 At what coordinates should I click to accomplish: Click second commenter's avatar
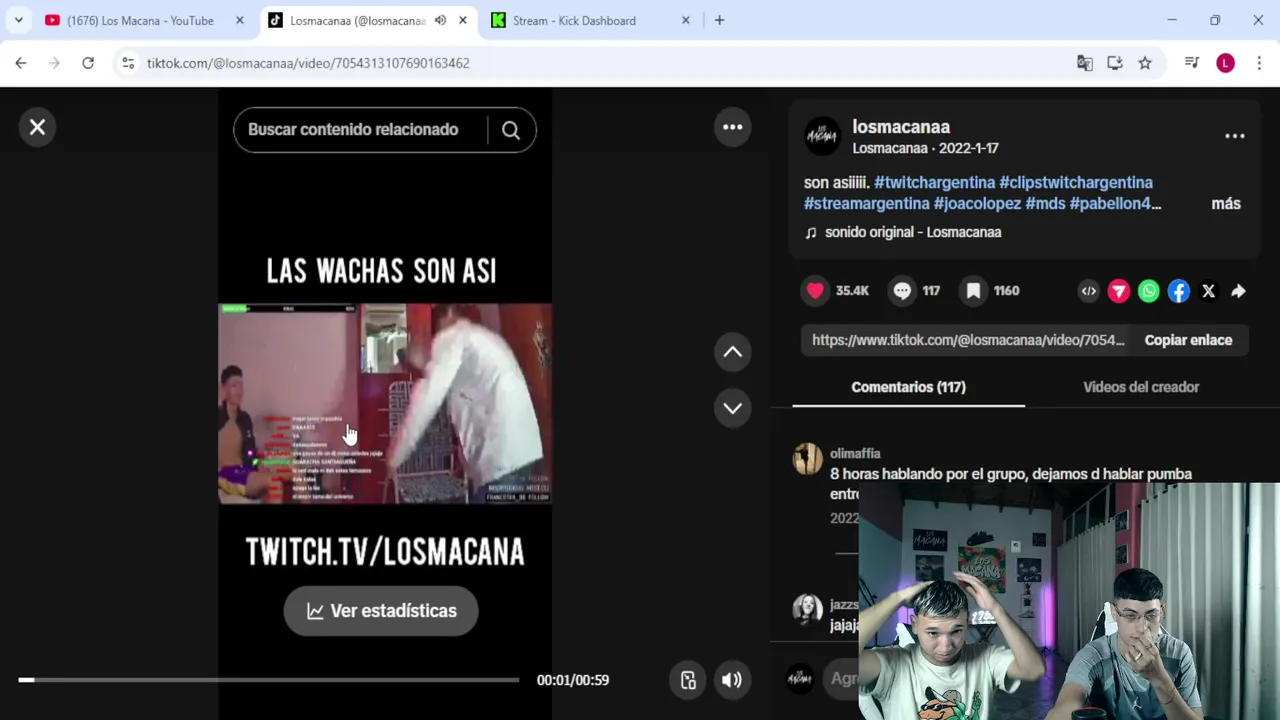[807, 609]
